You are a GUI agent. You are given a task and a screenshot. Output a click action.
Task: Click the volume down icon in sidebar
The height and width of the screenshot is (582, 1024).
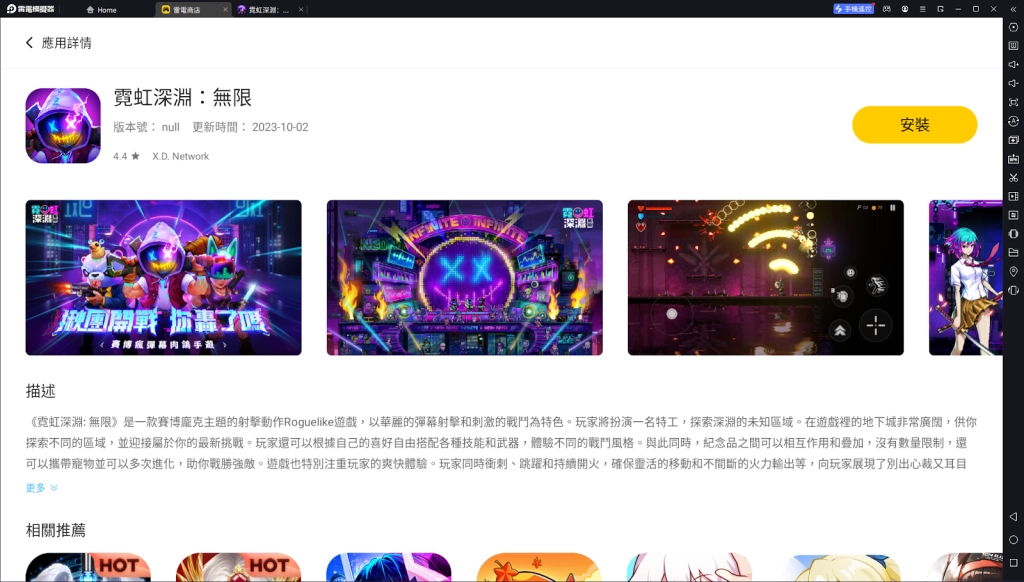coord(1013,83)
